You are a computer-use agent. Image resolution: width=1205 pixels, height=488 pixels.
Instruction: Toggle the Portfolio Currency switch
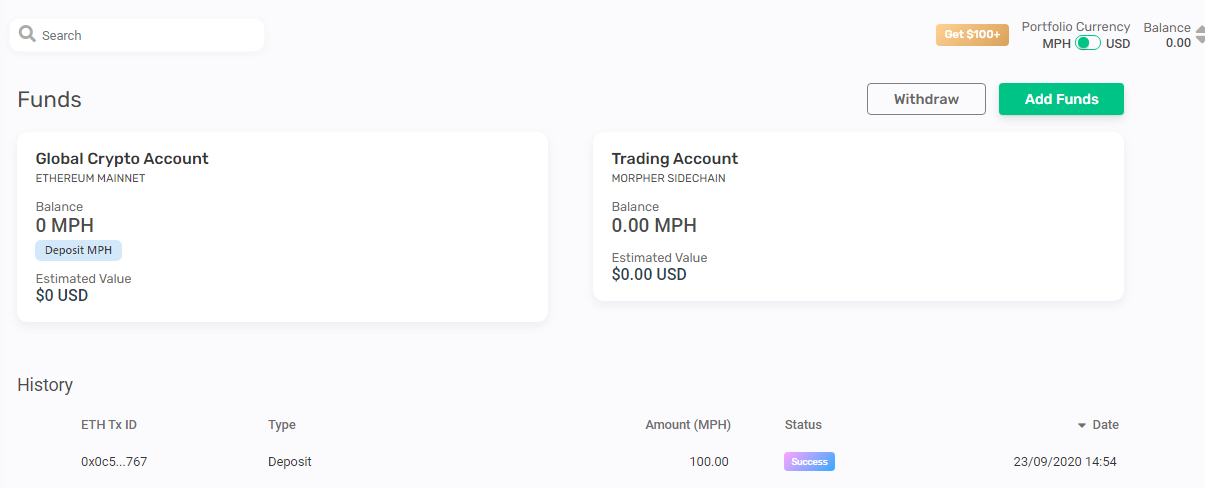click(1088, 43)
